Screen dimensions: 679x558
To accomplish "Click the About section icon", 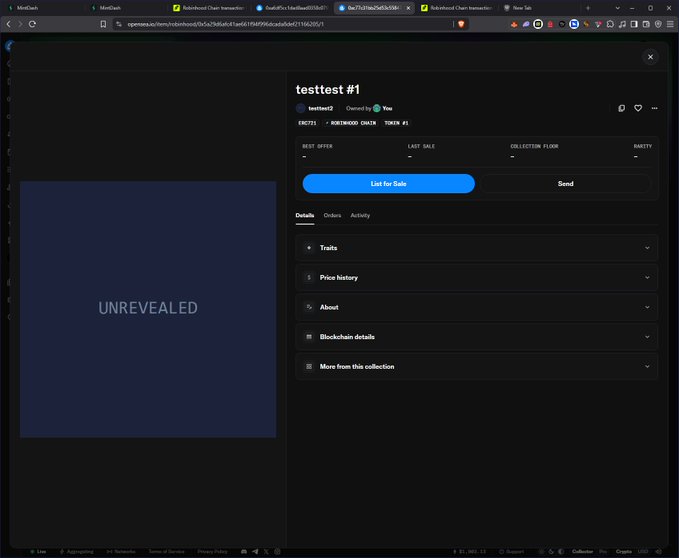I will [x=309, y=307].
